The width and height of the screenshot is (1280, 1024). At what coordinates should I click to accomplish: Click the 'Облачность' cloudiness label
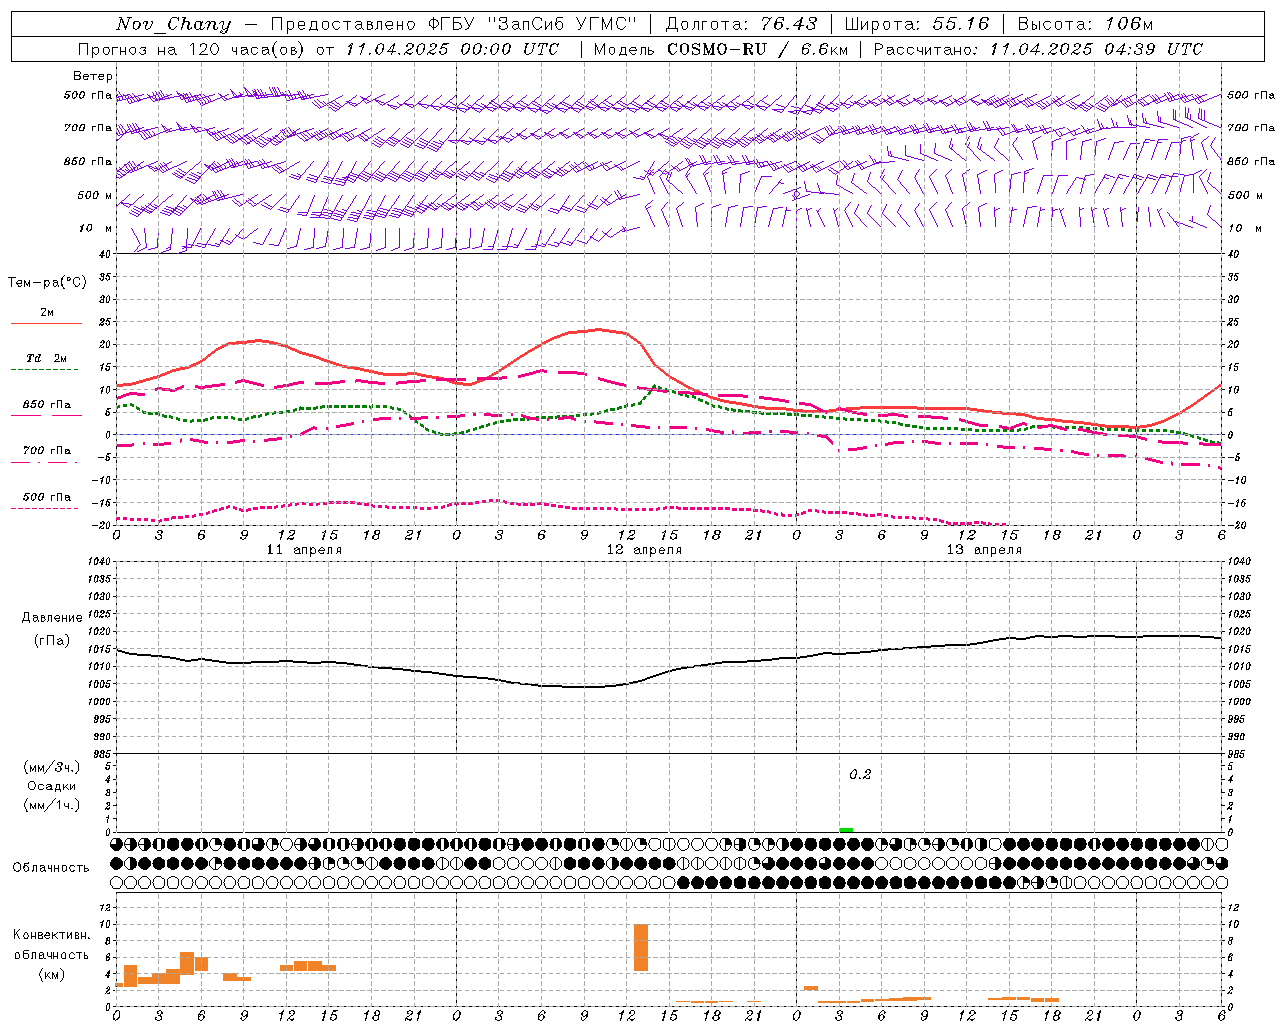[51, 868]
